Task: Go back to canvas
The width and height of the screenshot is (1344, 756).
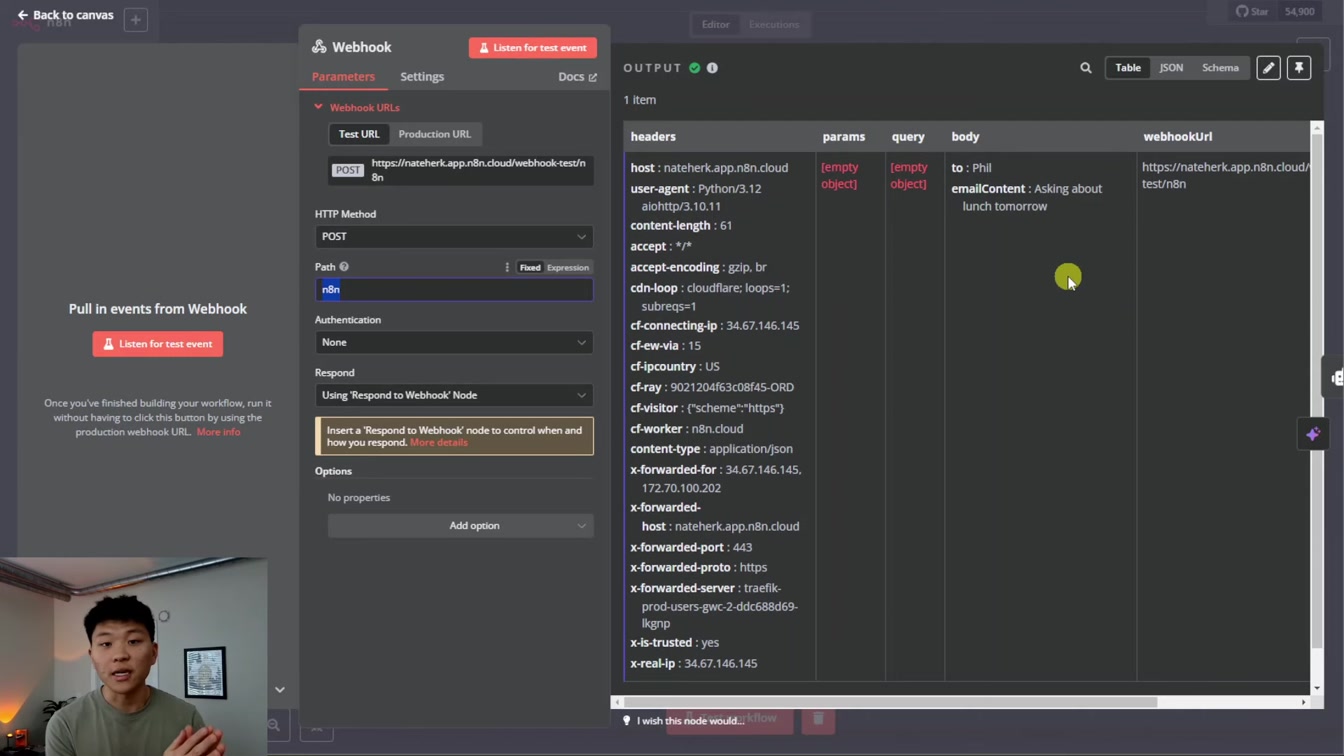Action: pyautogui.click(x=66, y=15)
